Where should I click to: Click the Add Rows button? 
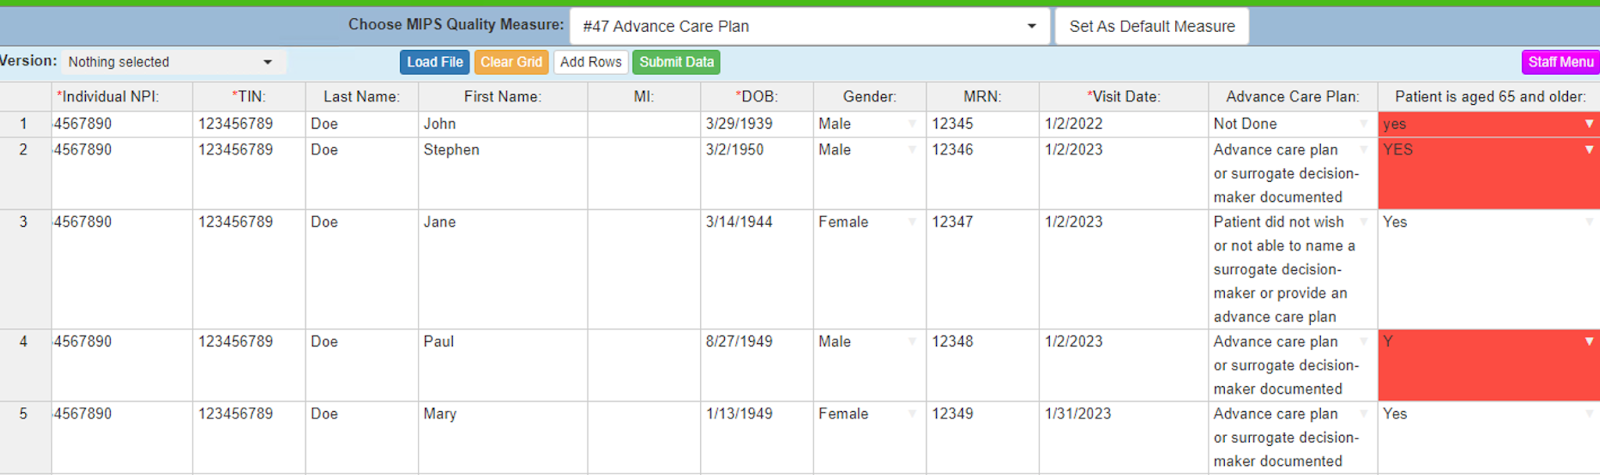point(590,62)
